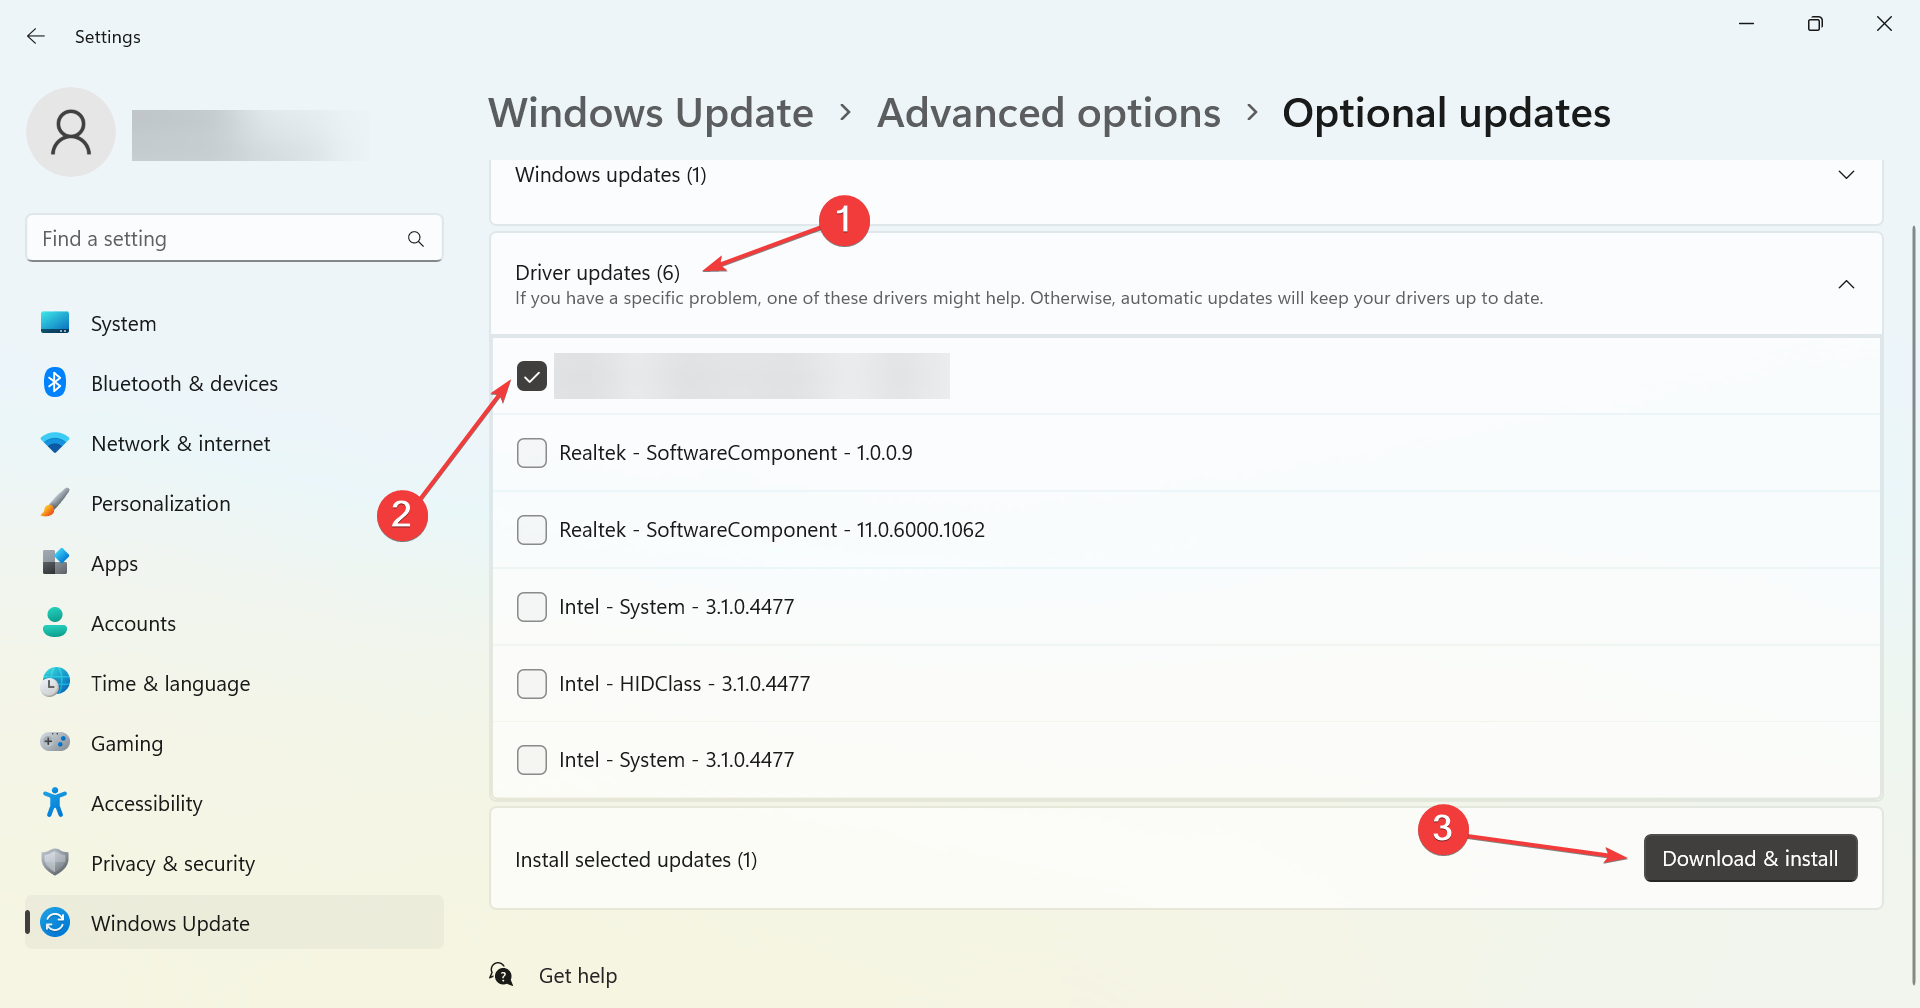Open Privacy & security settings
Image resolution: width=1920 pixels, height=1008 pixels.
[x=54, y=862]
